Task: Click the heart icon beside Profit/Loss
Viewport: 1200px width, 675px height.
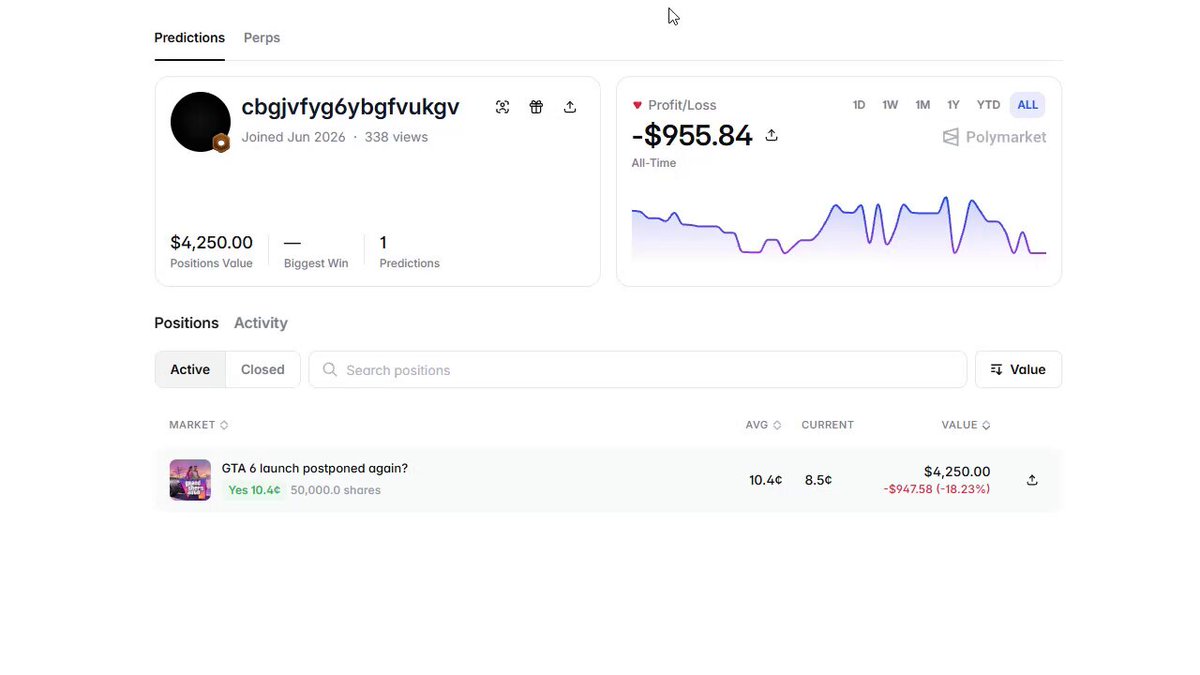Action: click(637, 105)
